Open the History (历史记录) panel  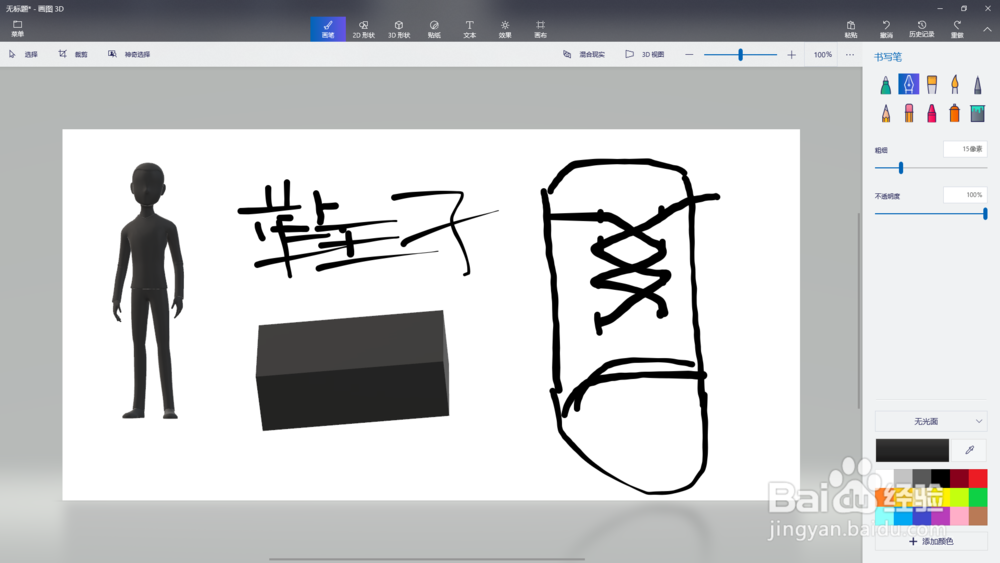pyautogui.click(x=922, y=29)
